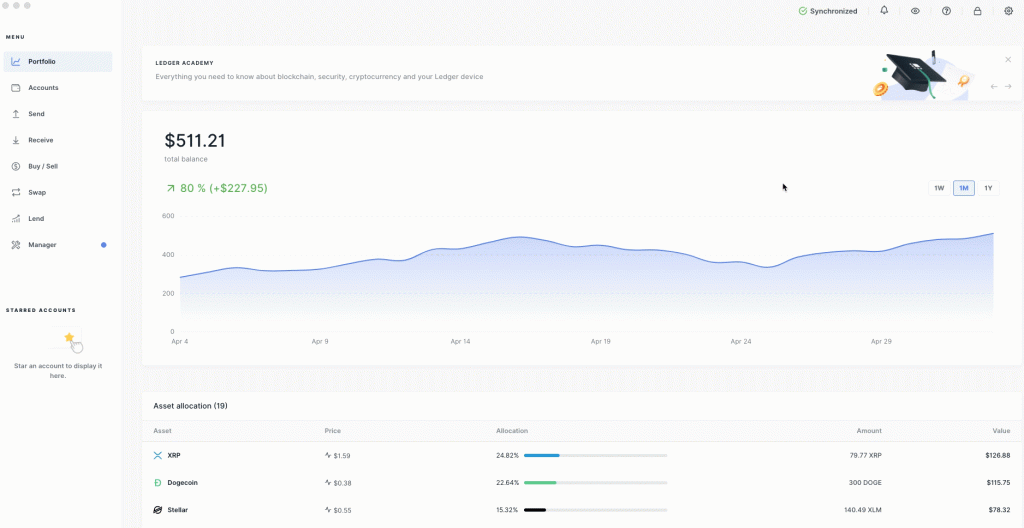Open settings gear icon
1024x528 pixels.
point(1008,11)
